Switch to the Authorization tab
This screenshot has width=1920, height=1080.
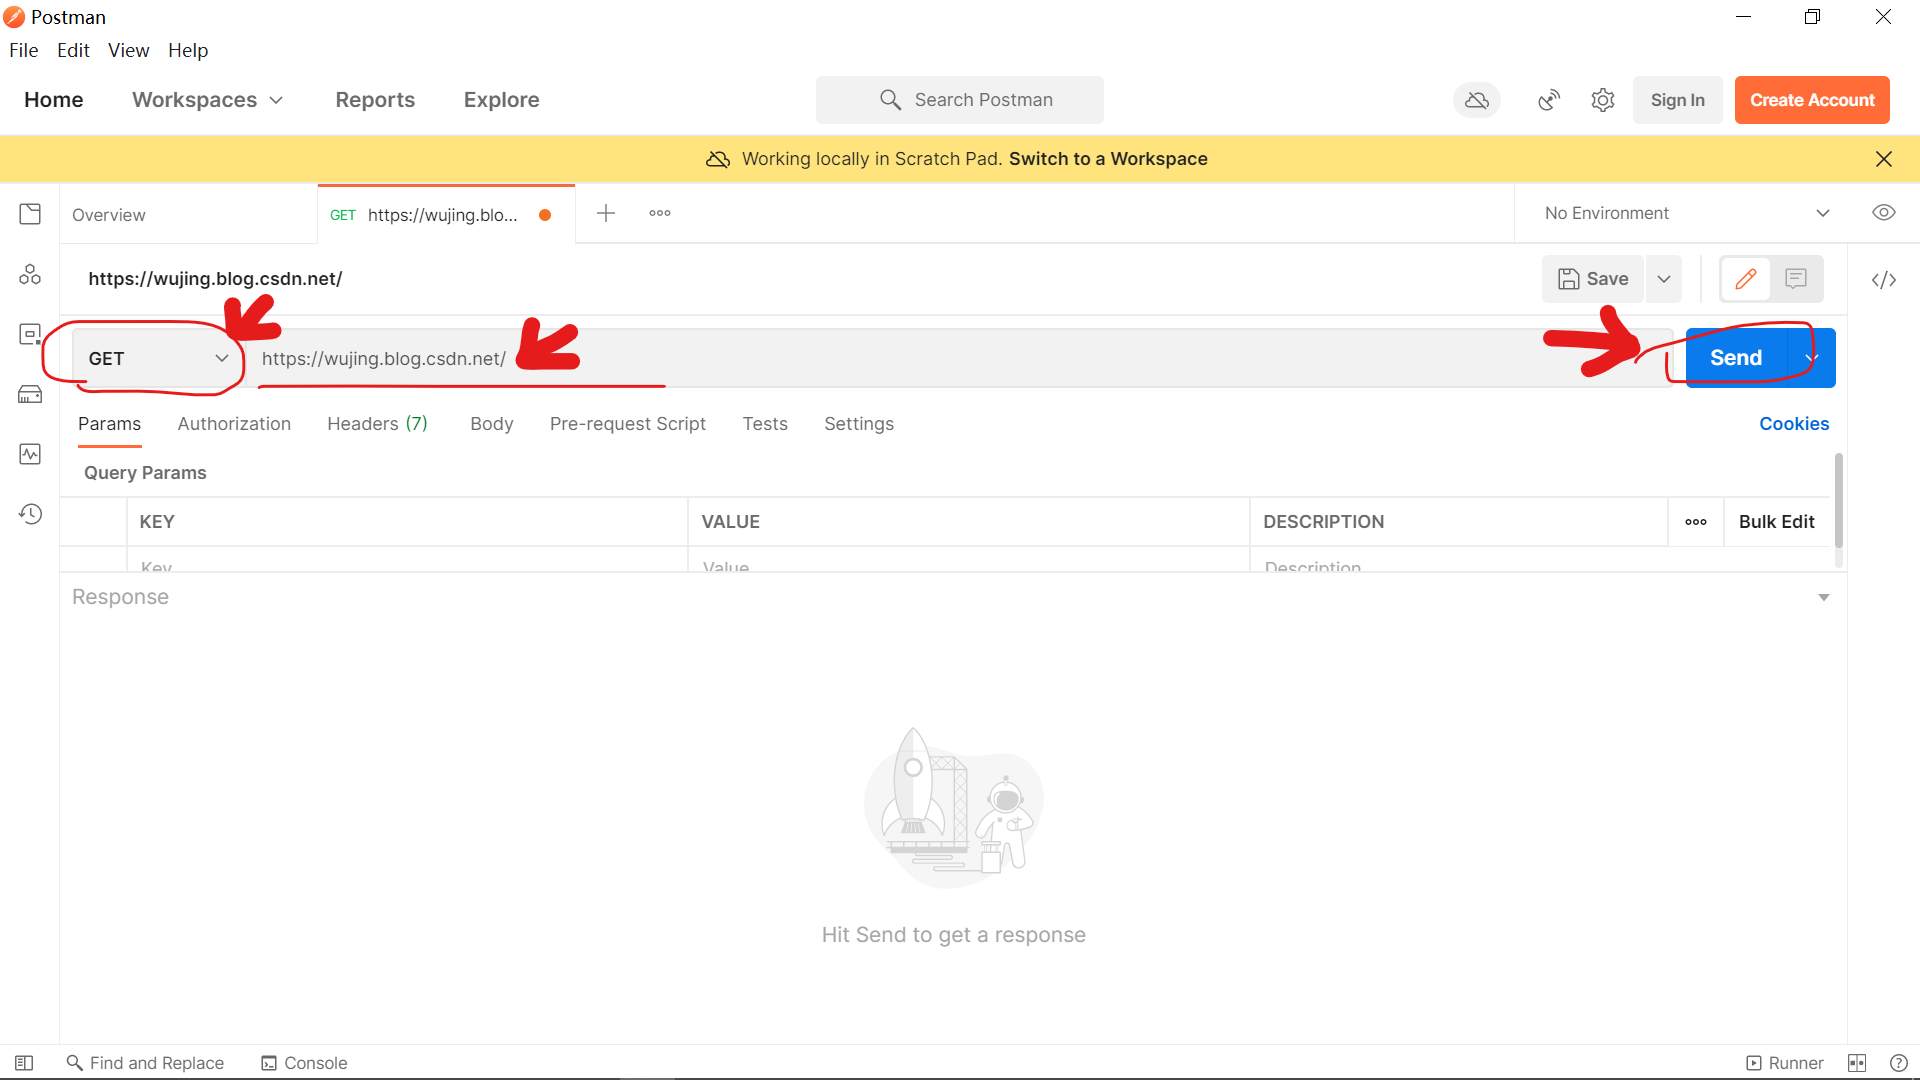[x=234, y=424]
